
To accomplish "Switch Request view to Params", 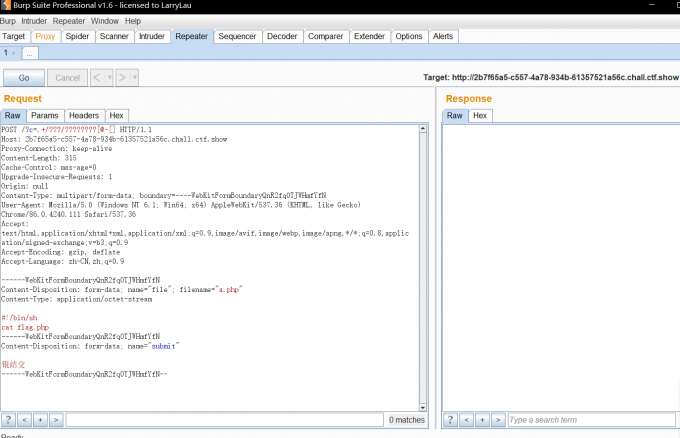I will pos(45,115).
